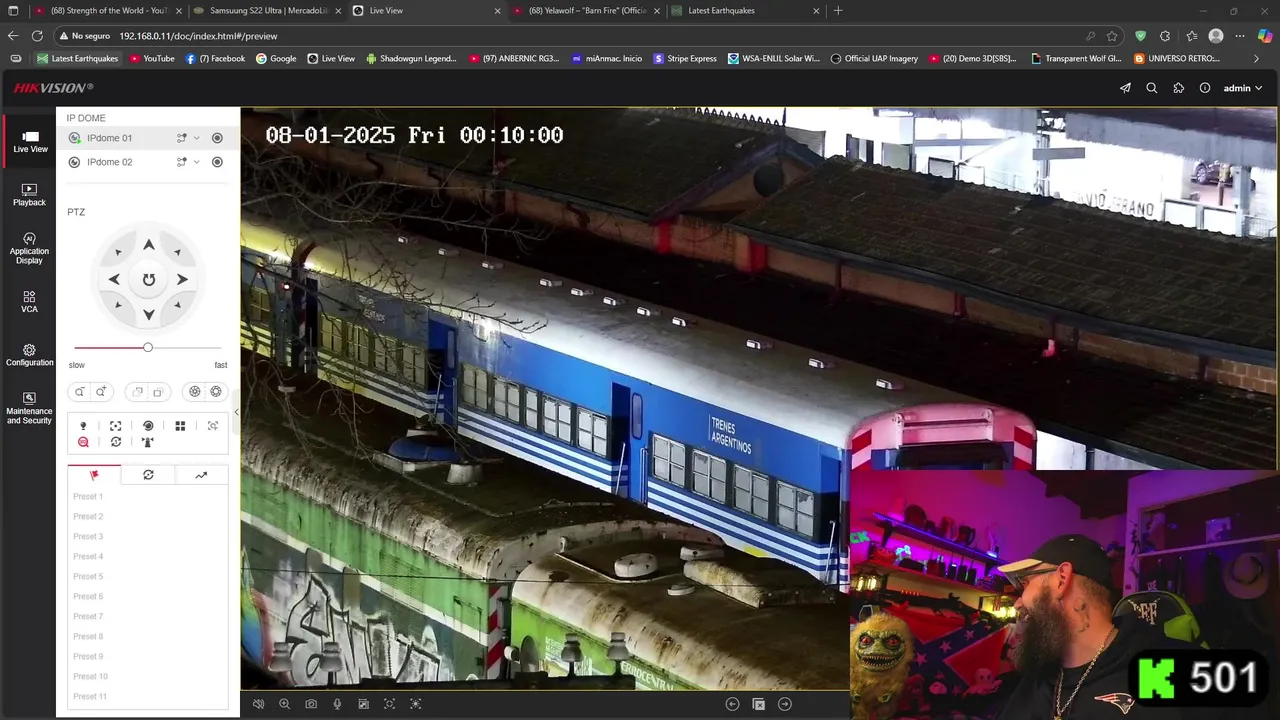Image resolution: width=1280 pixels, height=720 pixels.
Task: Adjust the PTZ speed slider
Action: pos(148,348)
